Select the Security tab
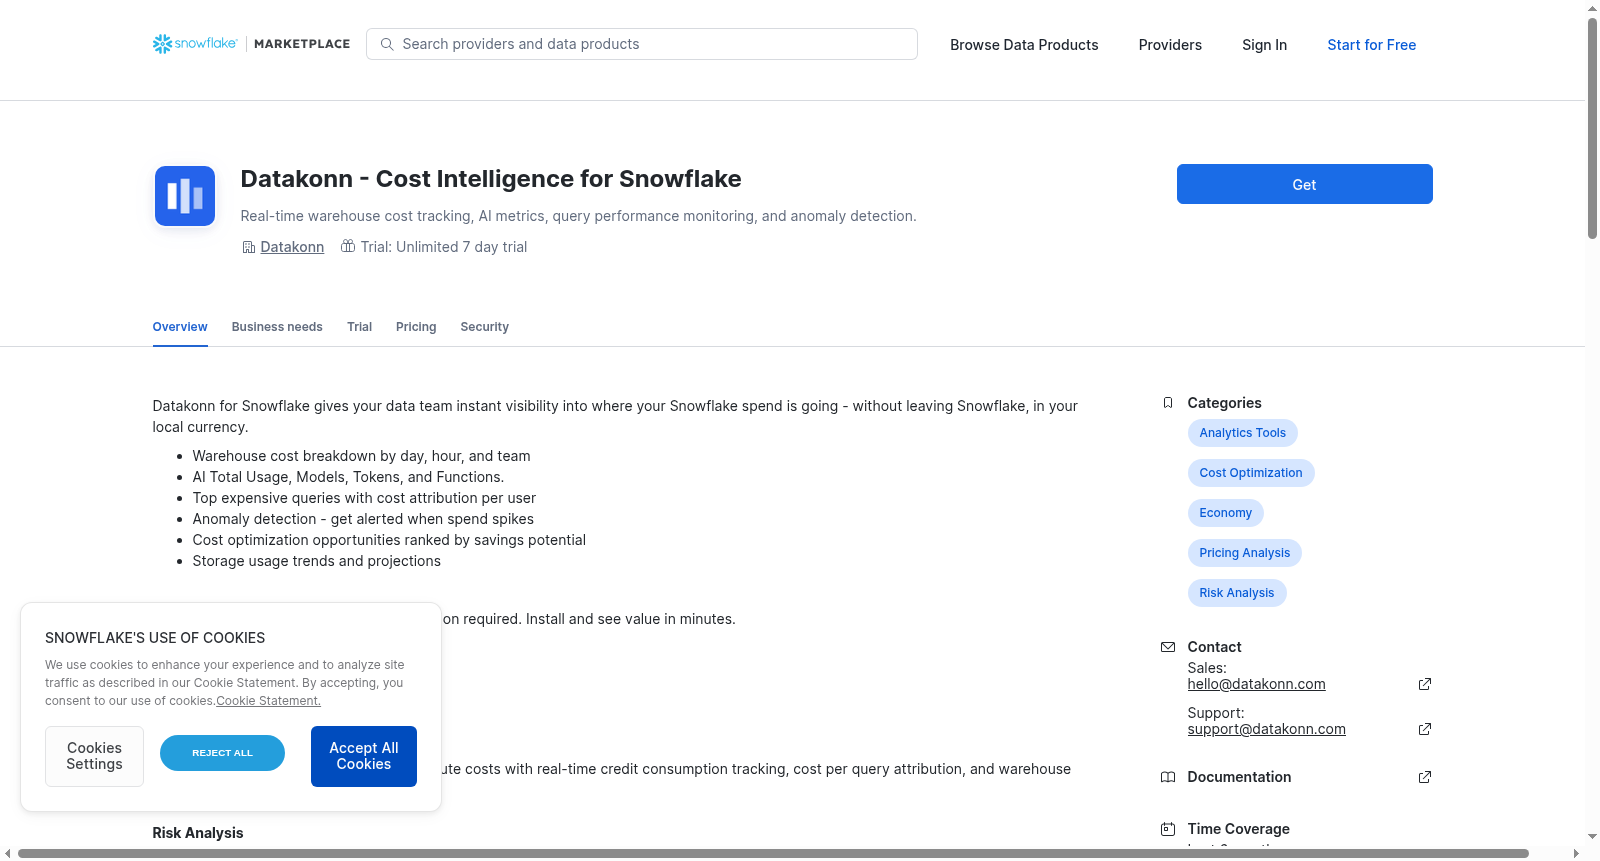The image size is (1600, 861). pos(485,327)
